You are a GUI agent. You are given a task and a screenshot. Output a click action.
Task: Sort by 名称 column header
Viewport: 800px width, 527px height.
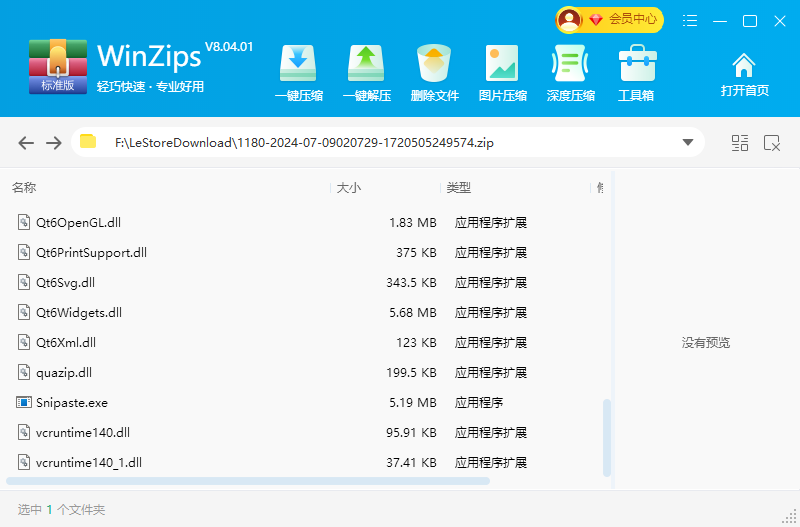tap(24, 188)
